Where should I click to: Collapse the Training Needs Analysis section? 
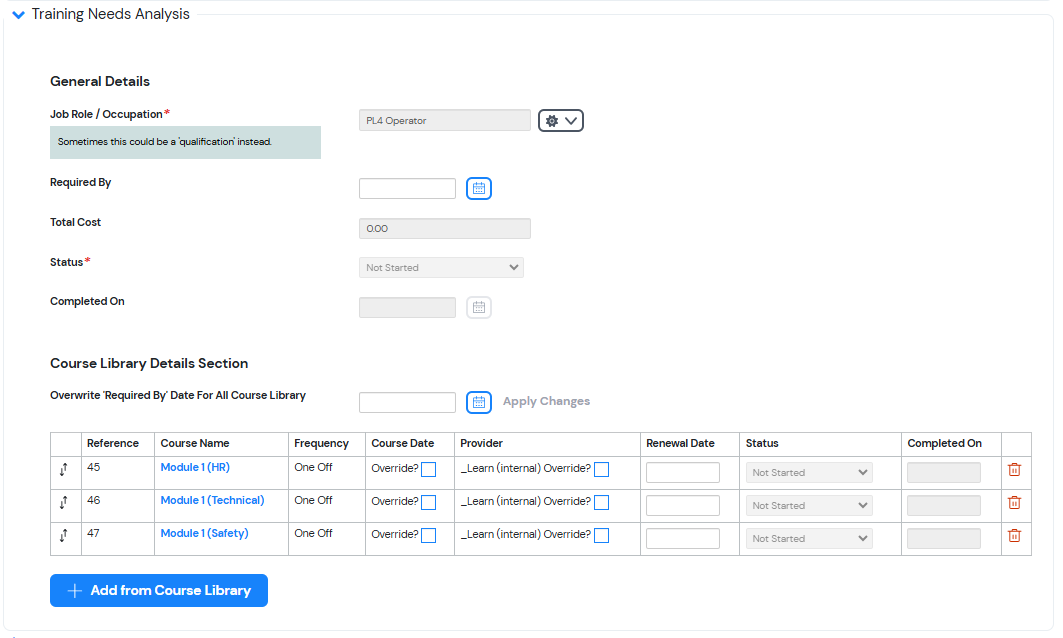click(x=18, y=15)
